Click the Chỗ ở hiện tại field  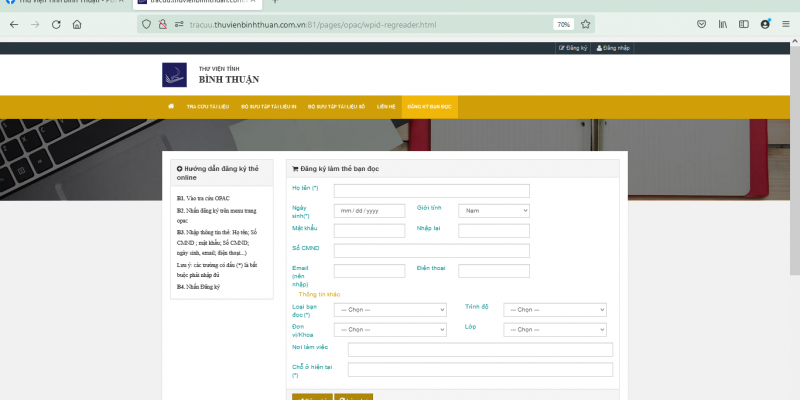point(480,369)
